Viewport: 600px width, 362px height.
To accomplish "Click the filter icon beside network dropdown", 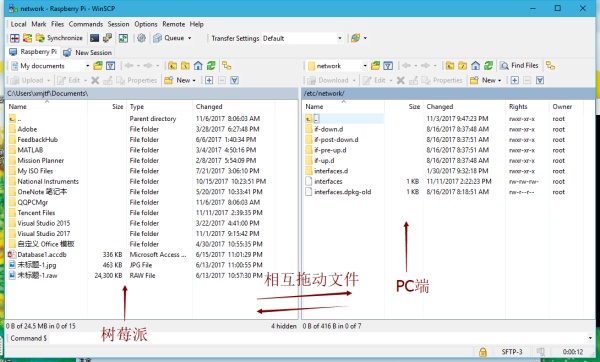I will 388,66.
